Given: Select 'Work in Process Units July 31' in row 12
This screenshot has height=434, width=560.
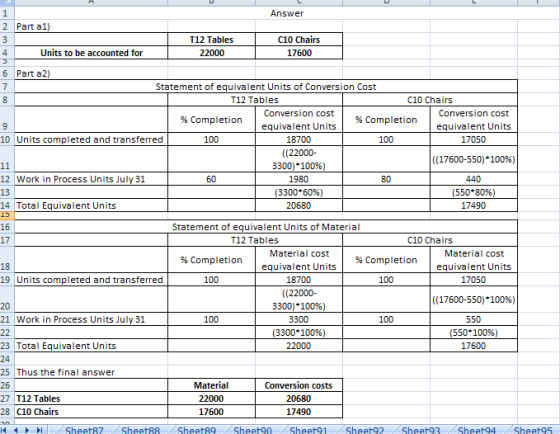Looking at the screenshot, I should [91, 179].
